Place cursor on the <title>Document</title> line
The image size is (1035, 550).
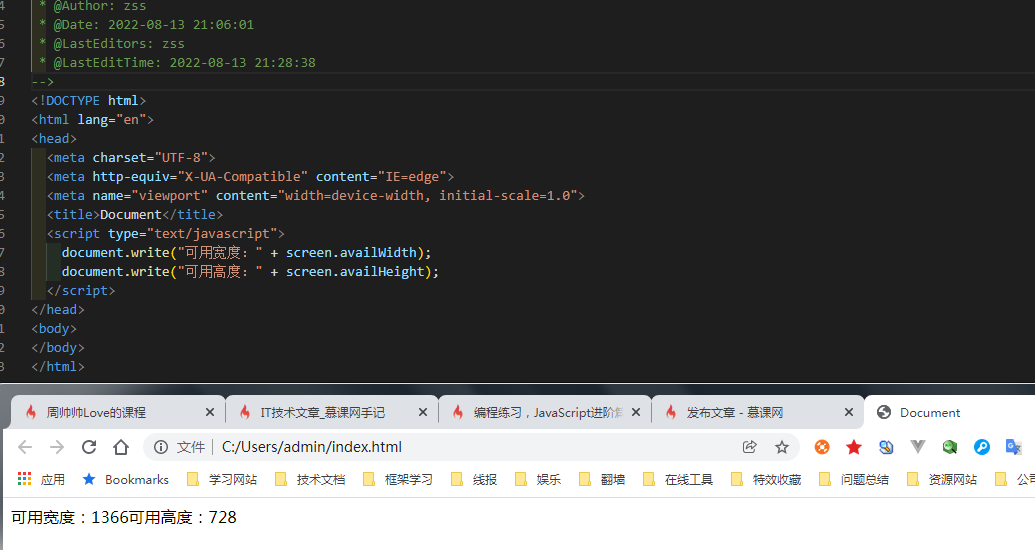135,215
